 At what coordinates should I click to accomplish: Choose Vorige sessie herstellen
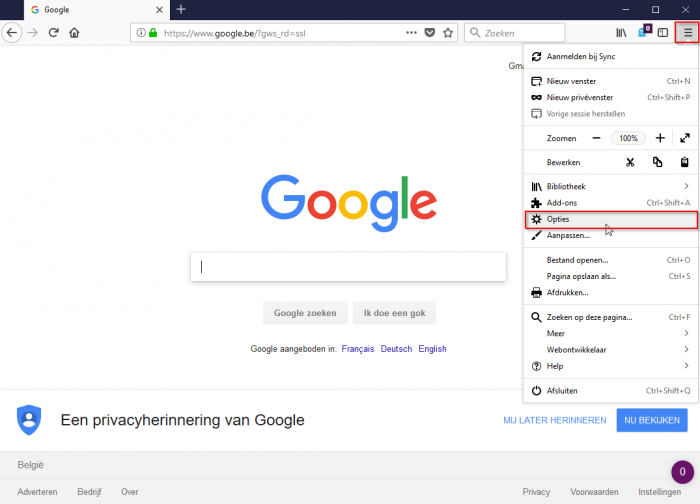click(610, 114)
